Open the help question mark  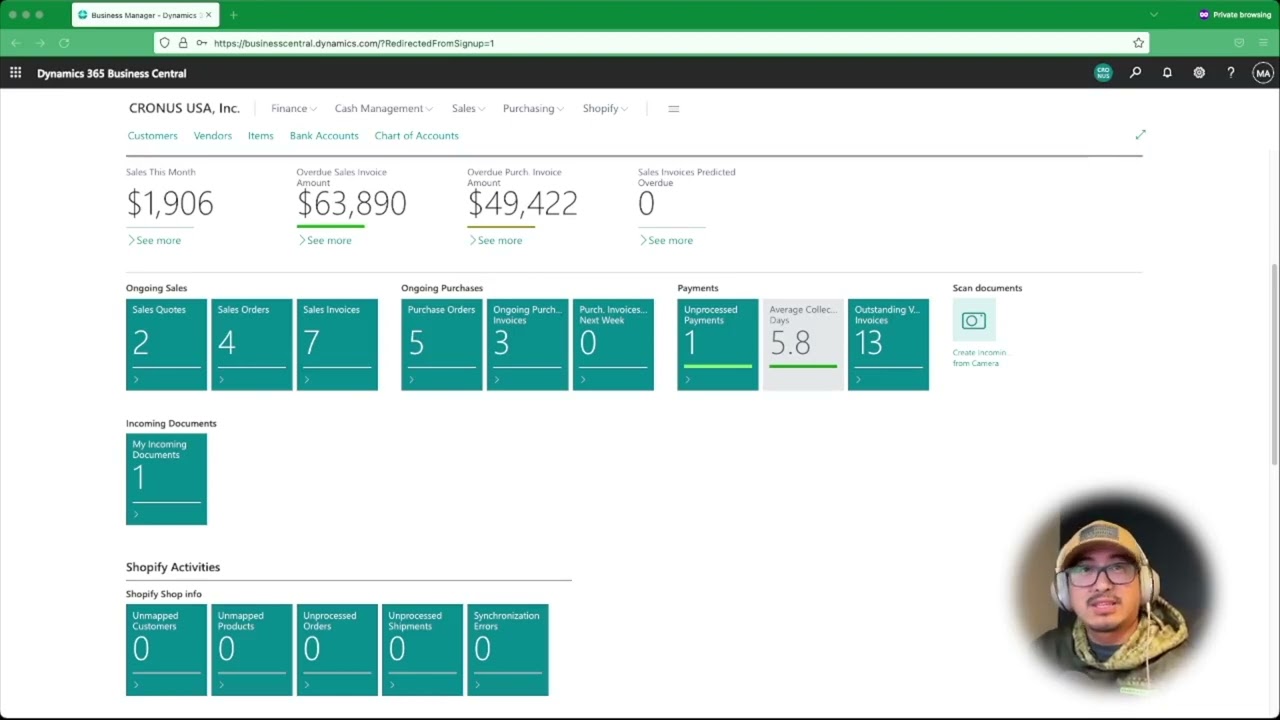1231,73
